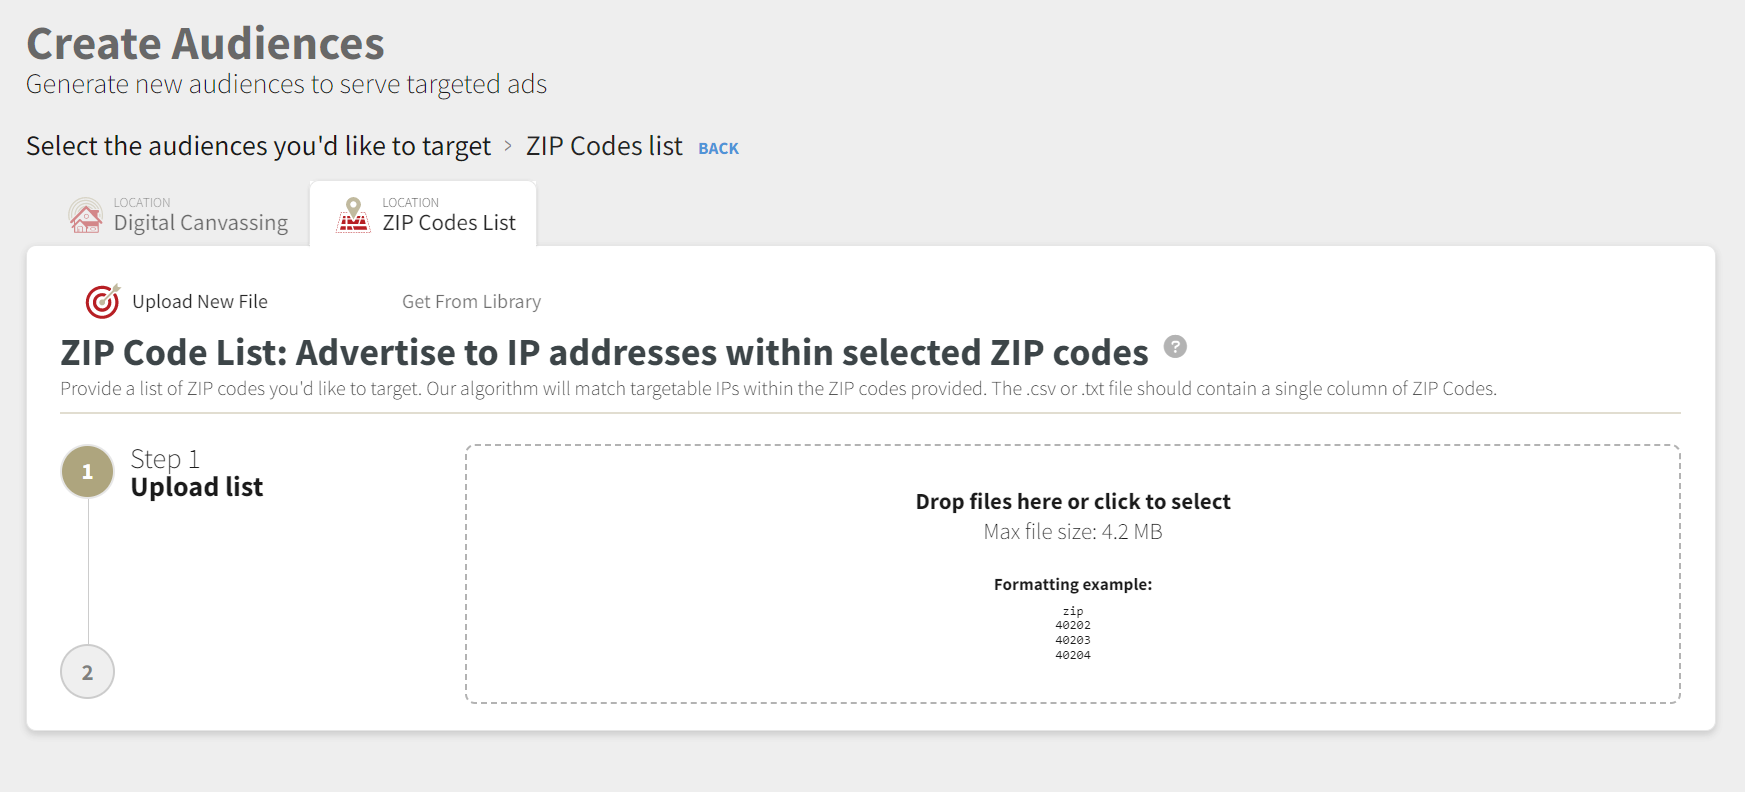Open the 'Select the audiences you'd like to target' breadcrumb

point(258,146)
